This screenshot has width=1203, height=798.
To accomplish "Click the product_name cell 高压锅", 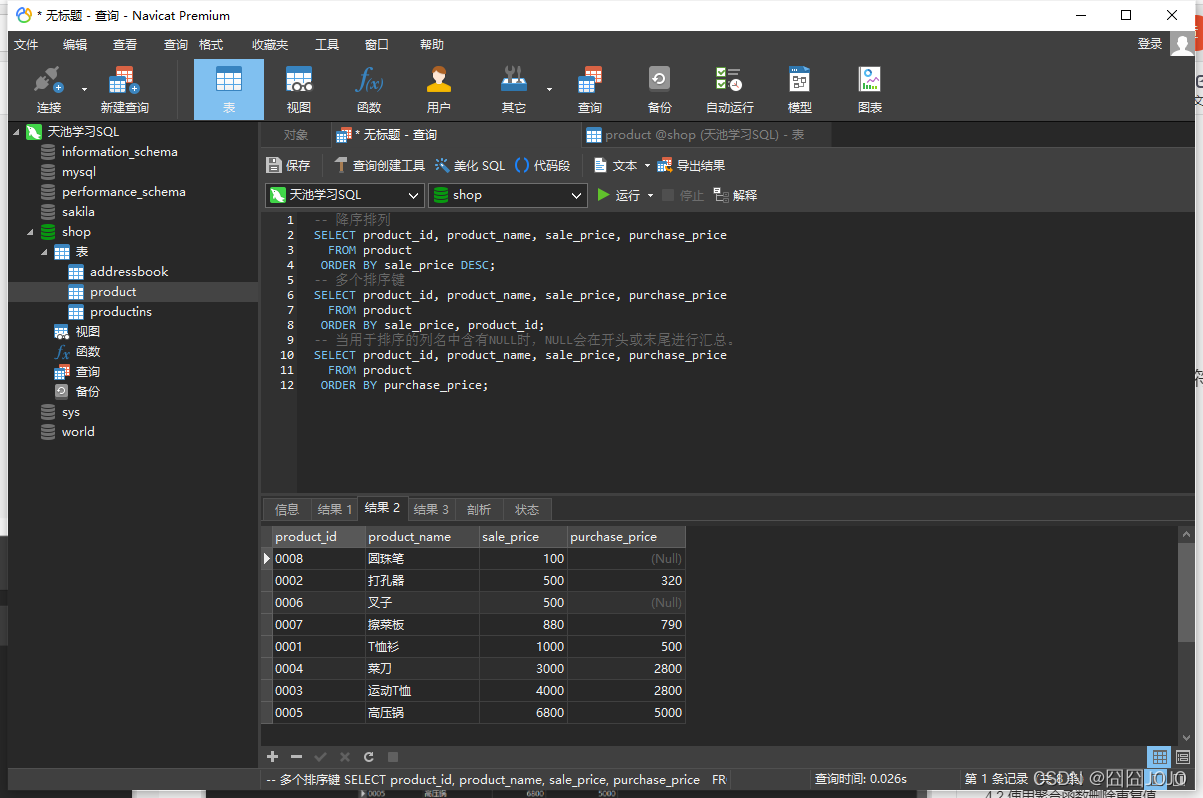I will [423, 713].
